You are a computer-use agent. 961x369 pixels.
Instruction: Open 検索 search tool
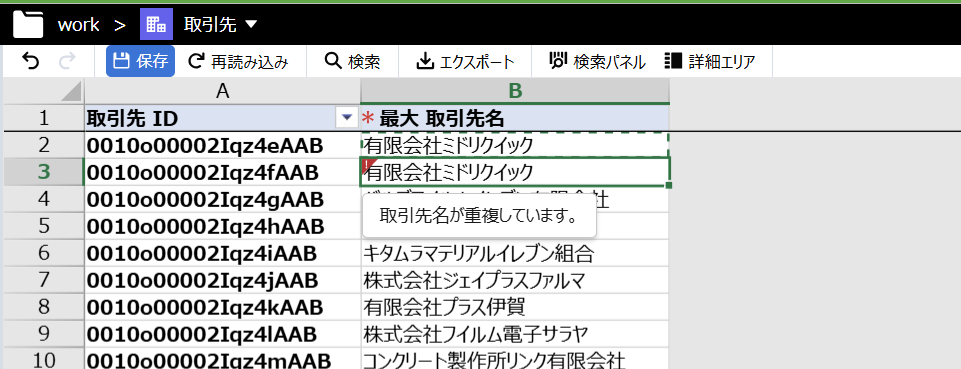point(352,61)
